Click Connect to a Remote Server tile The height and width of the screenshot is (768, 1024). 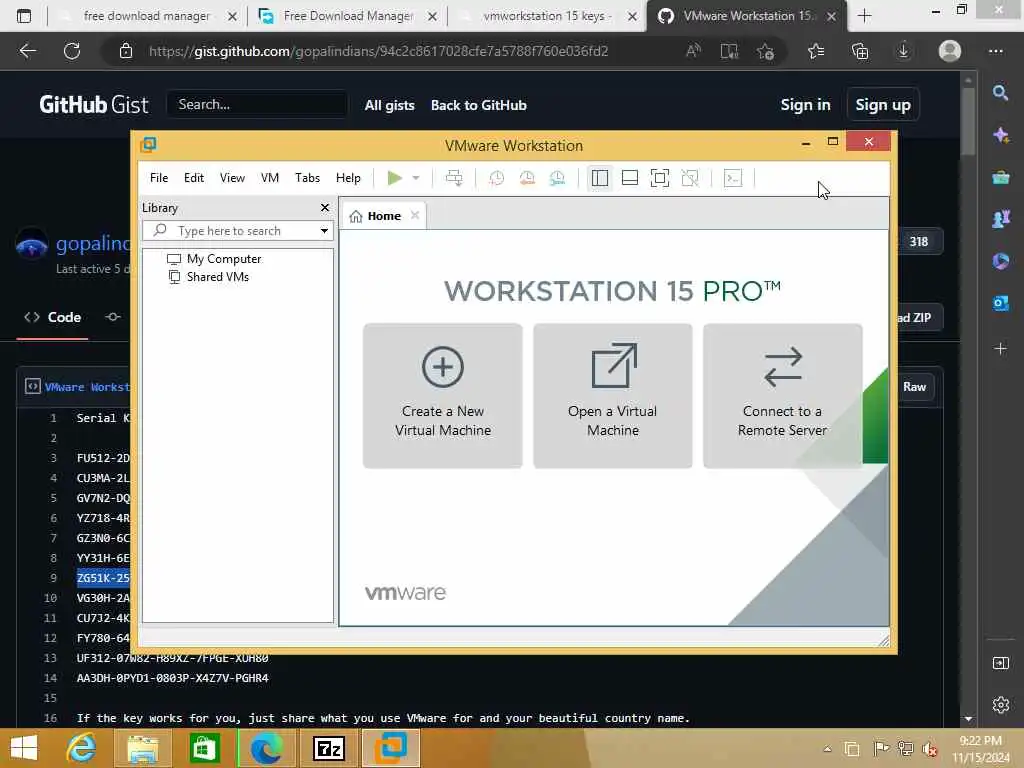tap(782, 396)
